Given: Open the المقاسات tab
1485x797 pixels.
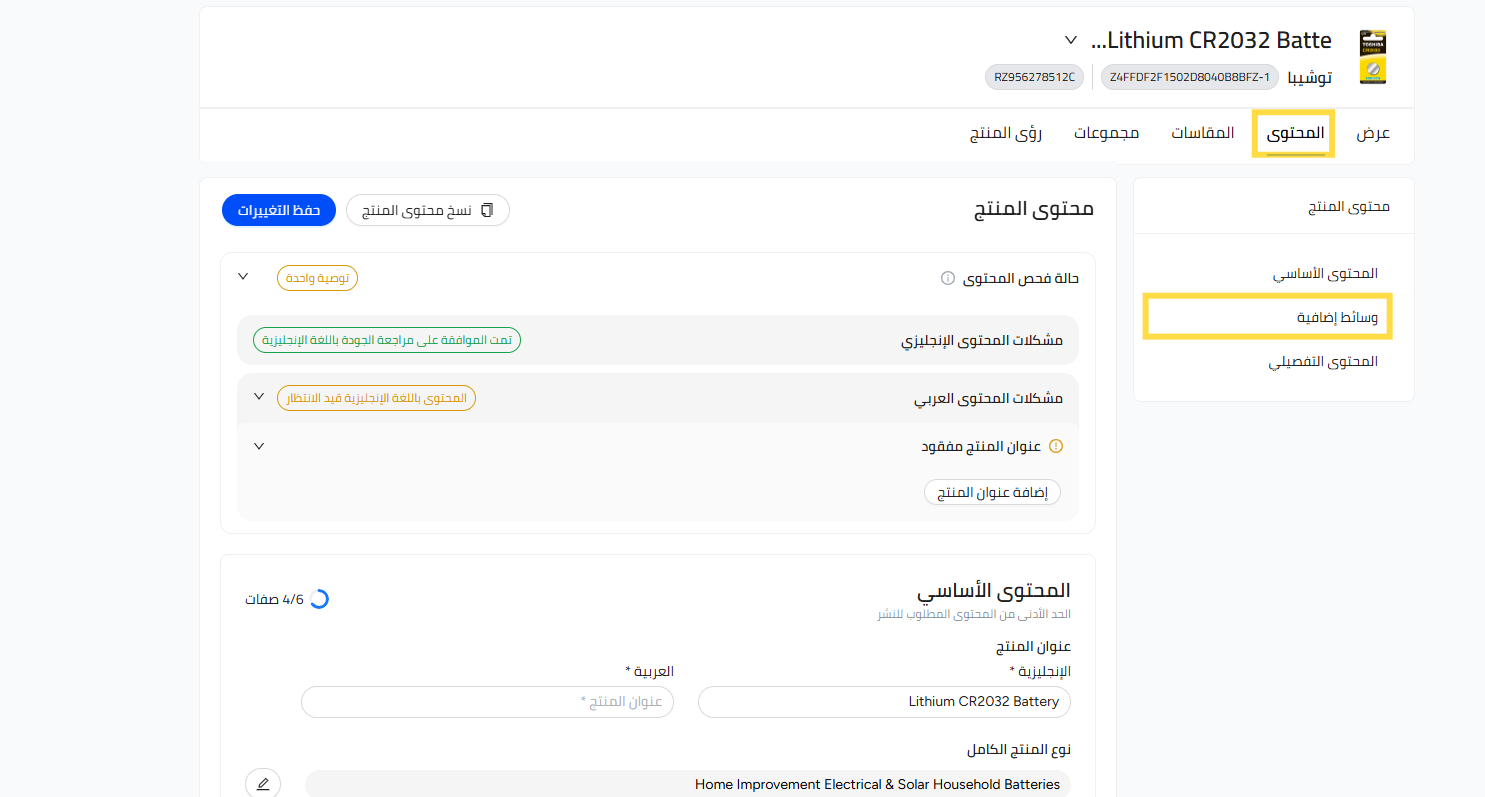Looking at the screenshot, I should click(1202, 134).
